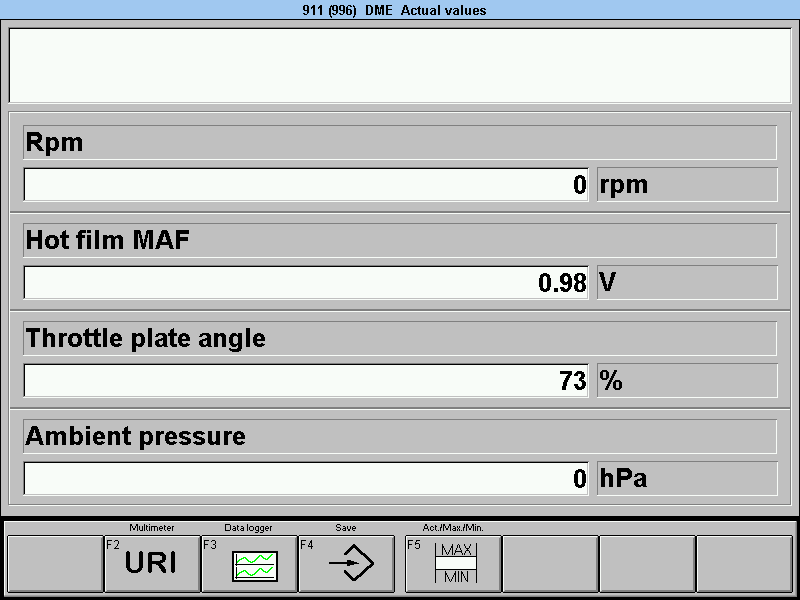Select the Hot film MAF 0.98 value field
The height and width of the screenshot is (600, 800).
tap(306, 282)
